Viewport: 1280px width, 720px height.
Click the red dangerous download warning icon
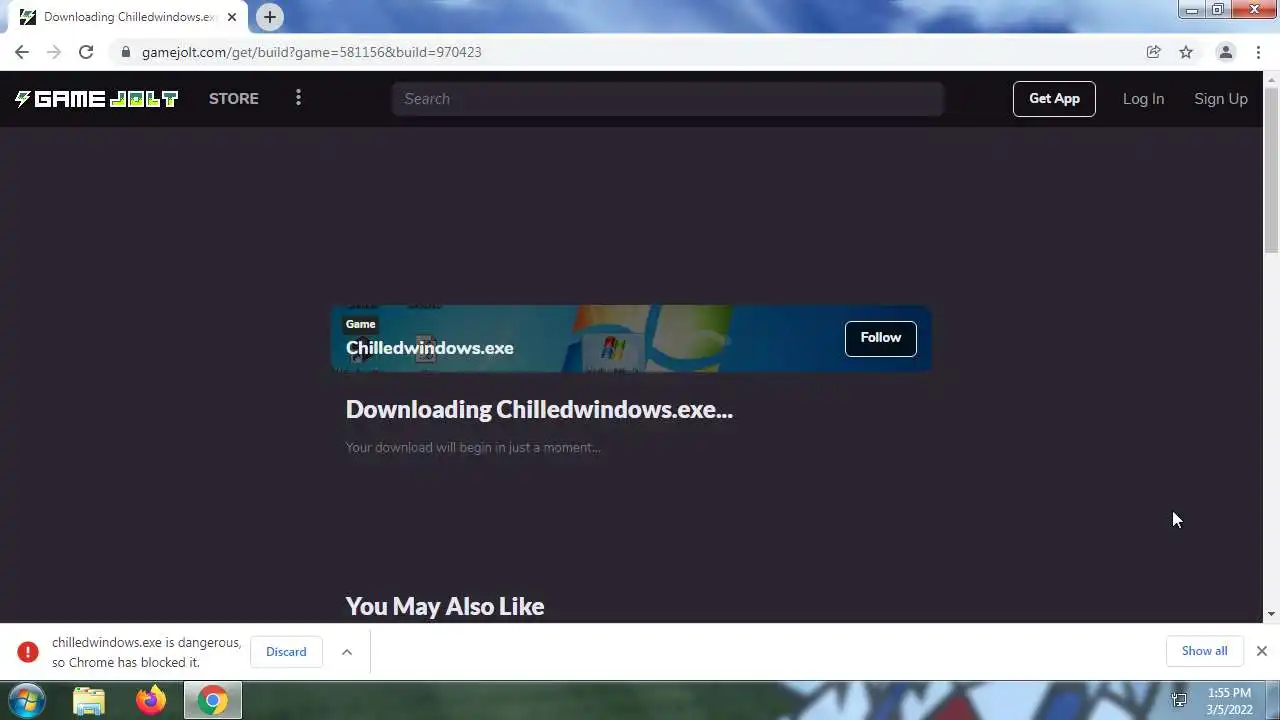point(28,652)
